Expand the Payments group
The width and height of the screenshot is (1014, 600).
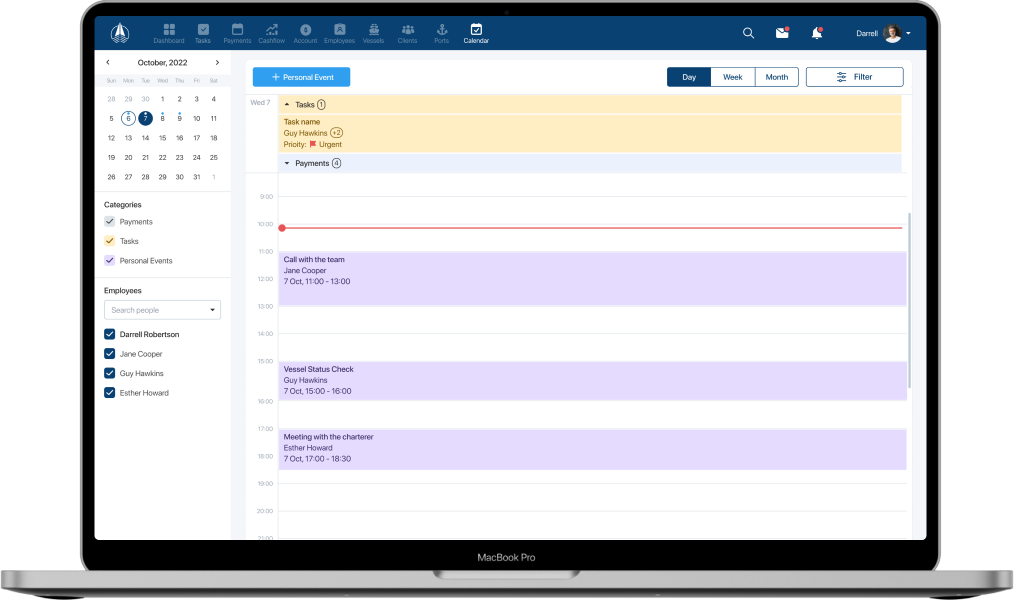(287, 163)
